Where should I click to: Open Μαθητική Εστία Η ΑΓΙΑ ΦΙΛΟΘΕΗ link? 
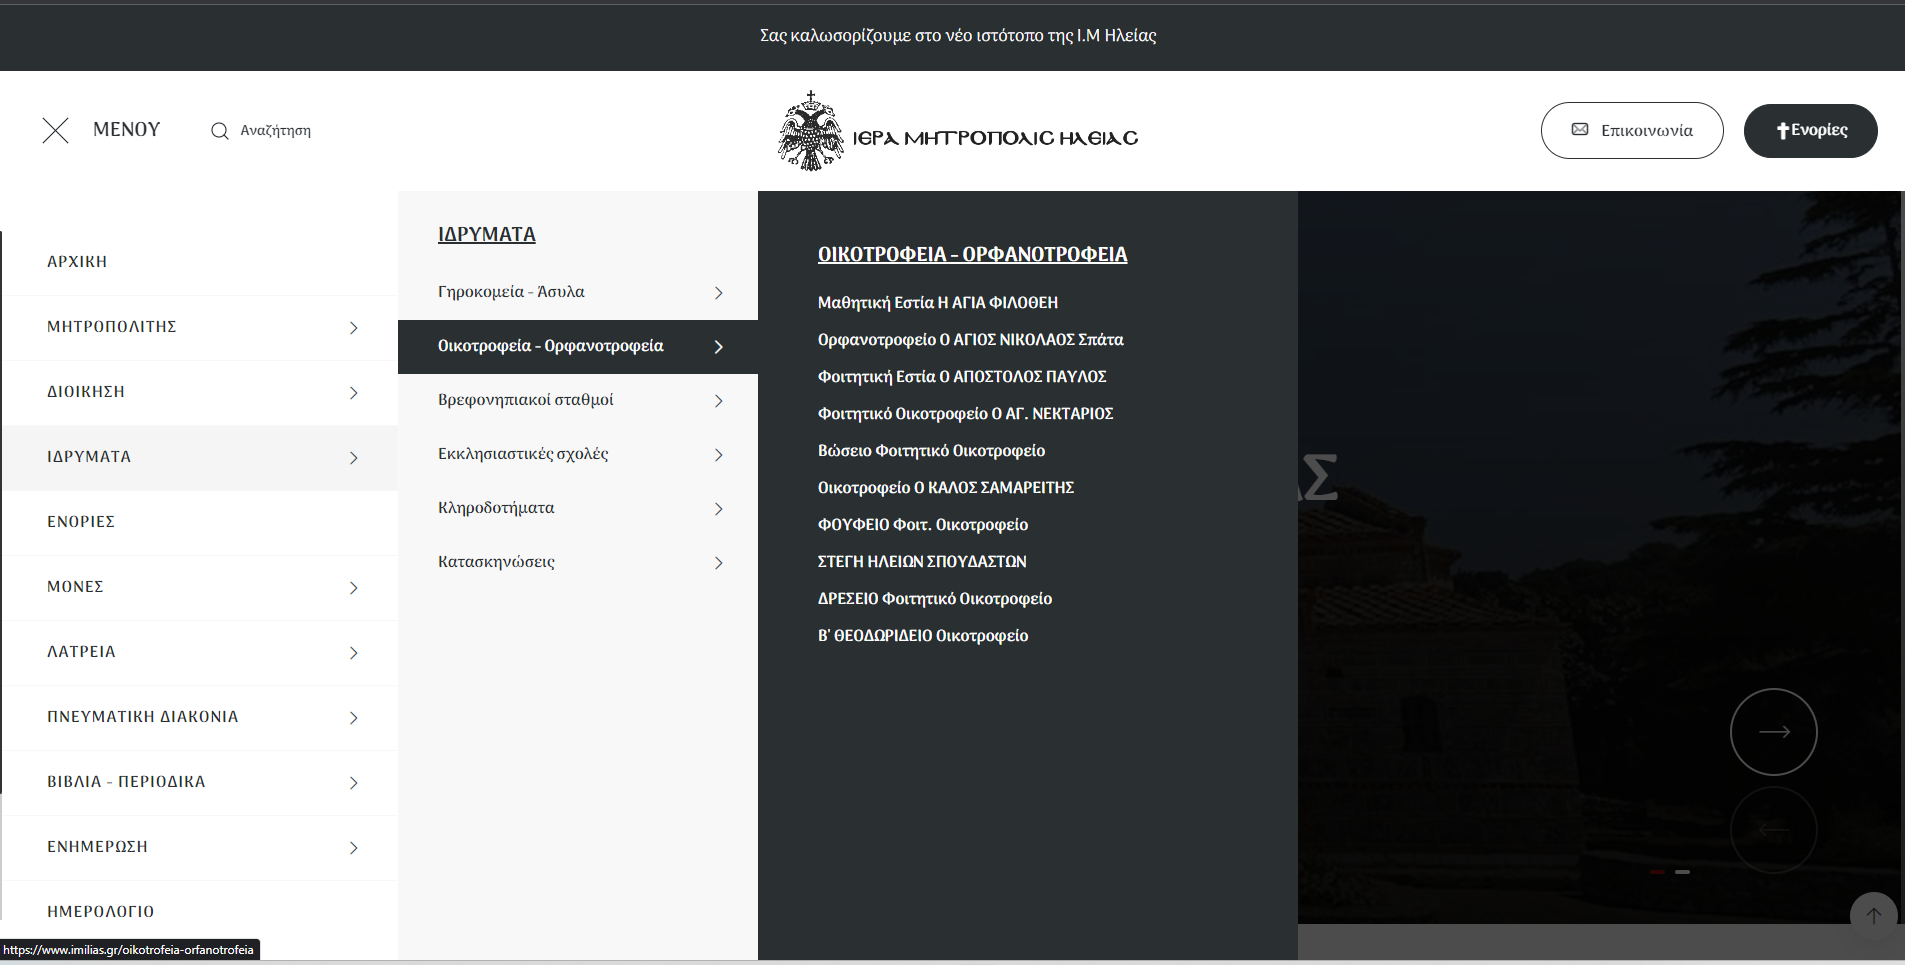tap(937, 303)
